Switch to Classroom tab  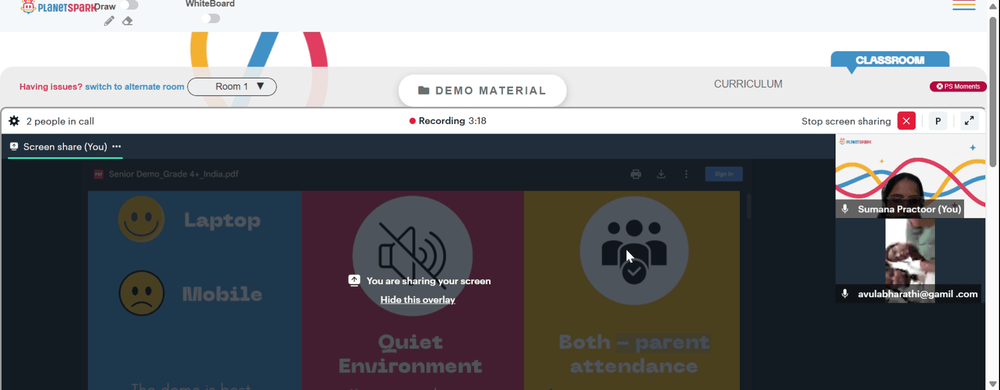[890, 60]
